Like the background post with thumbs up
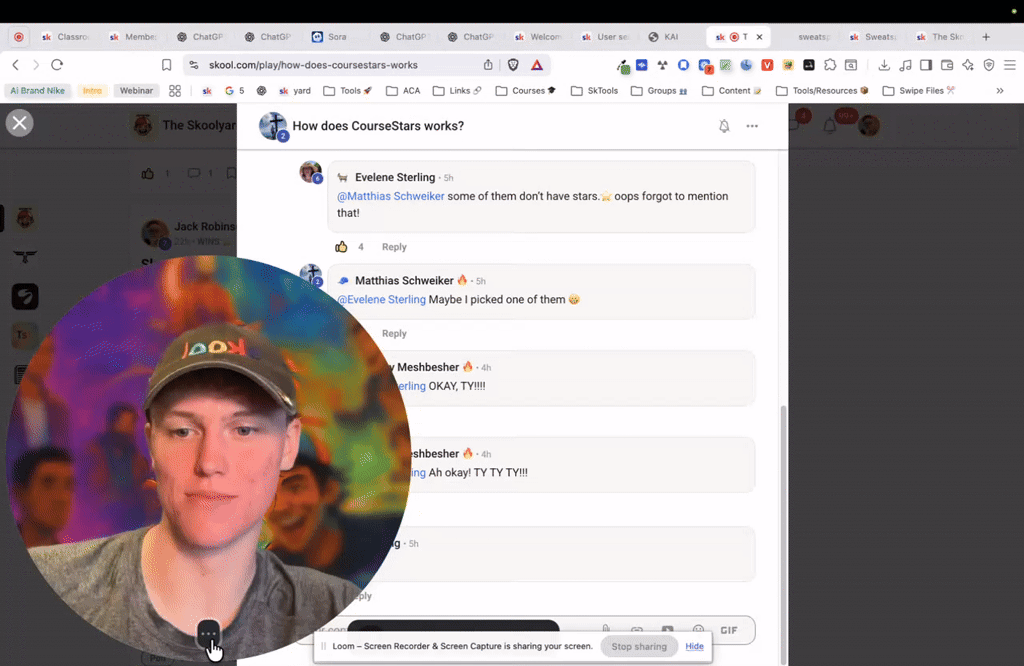This screenshot has height=666, width=1024. click(x=148, y=173)
